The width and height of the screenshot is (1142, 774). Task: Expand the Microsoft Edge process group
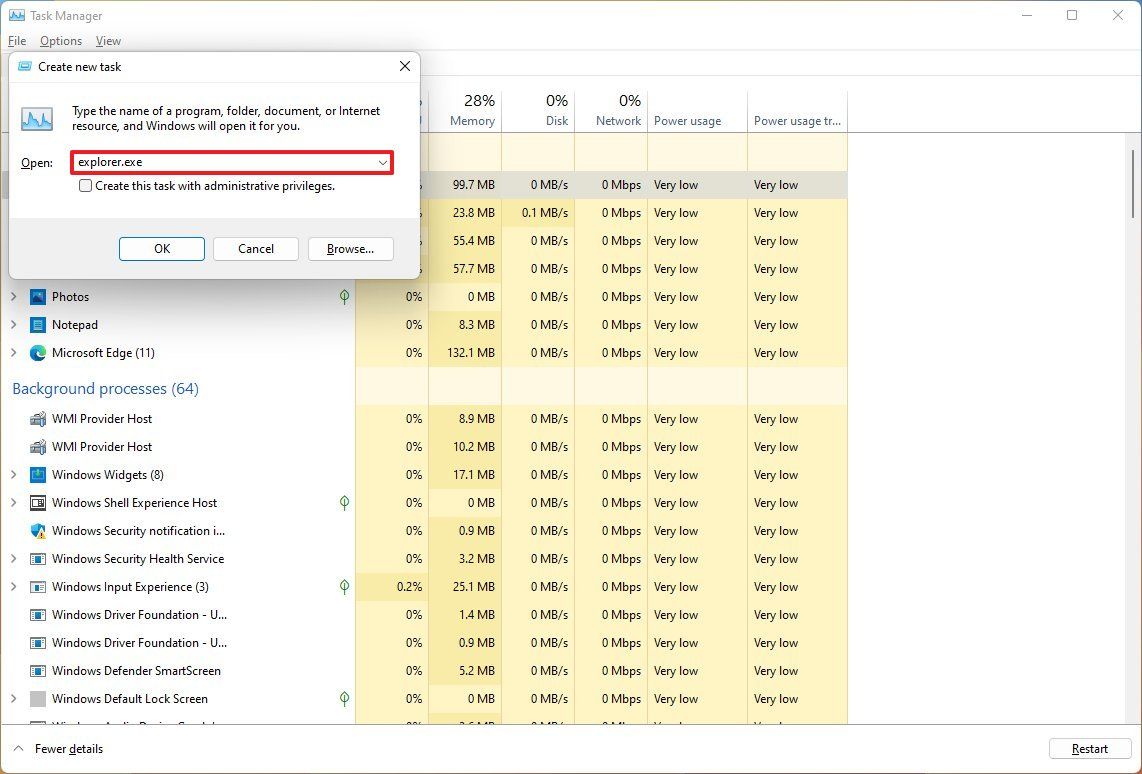(12, 352)
